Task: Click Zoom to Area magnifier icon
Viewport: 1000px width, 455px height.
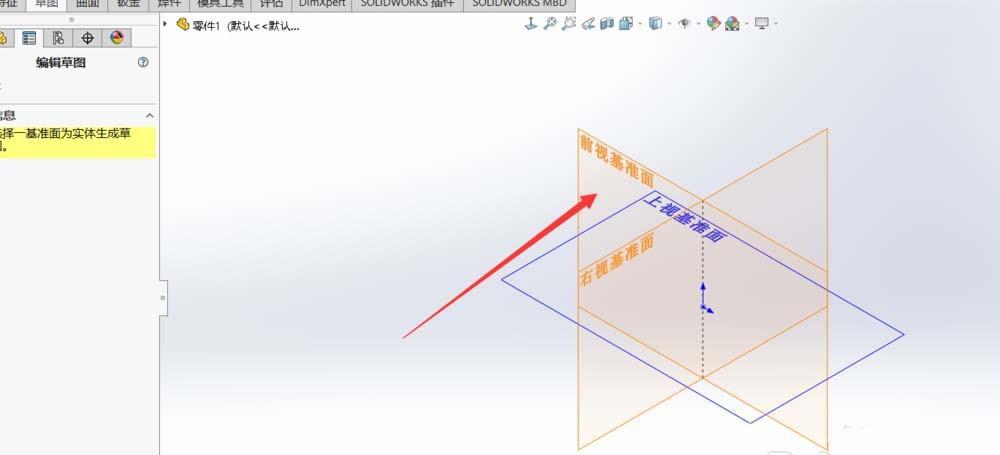Action: click(569, 24)
